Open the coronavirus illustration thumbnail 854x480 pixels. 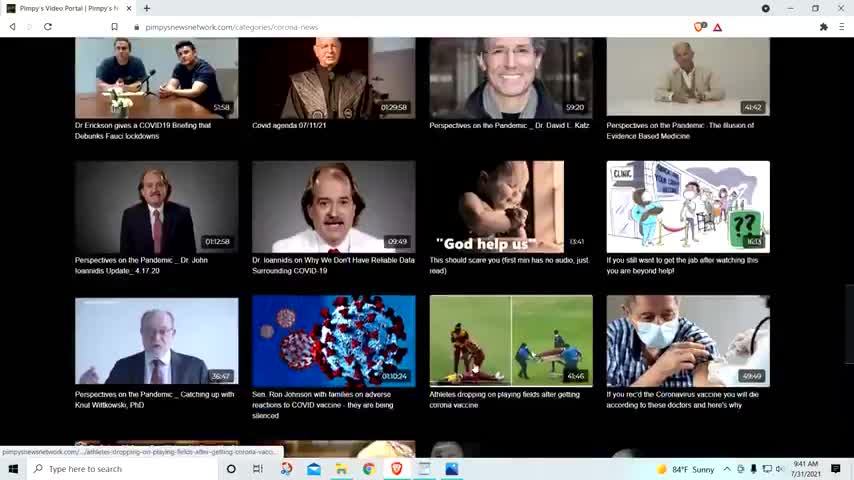tap(333, 341)
